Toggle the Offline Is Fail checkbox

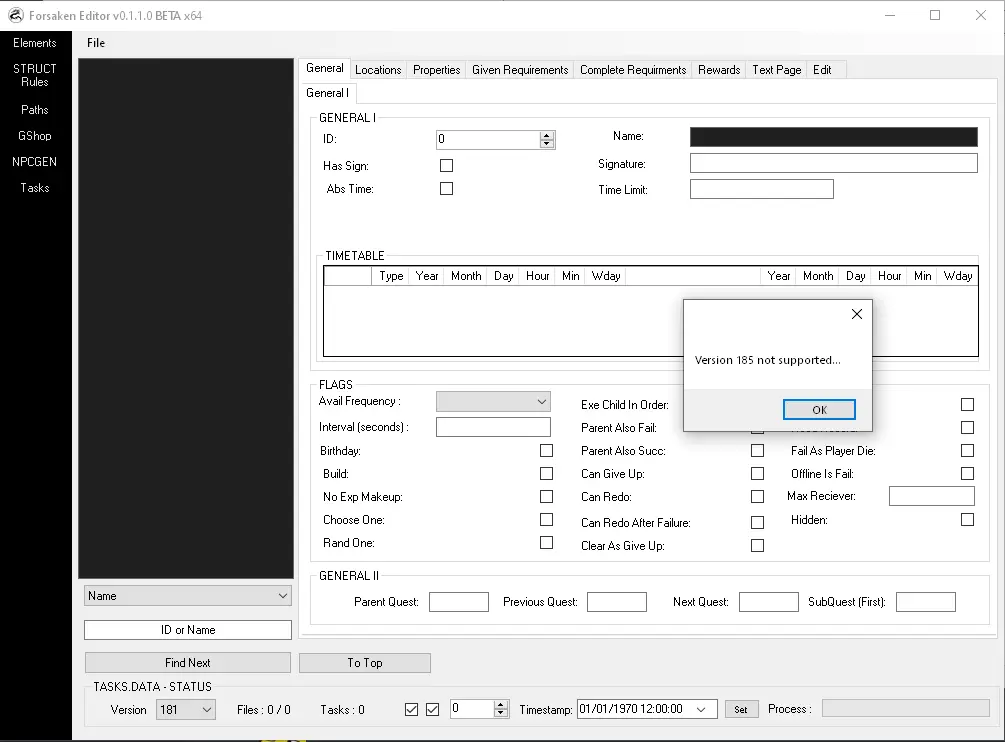[967, 474]
